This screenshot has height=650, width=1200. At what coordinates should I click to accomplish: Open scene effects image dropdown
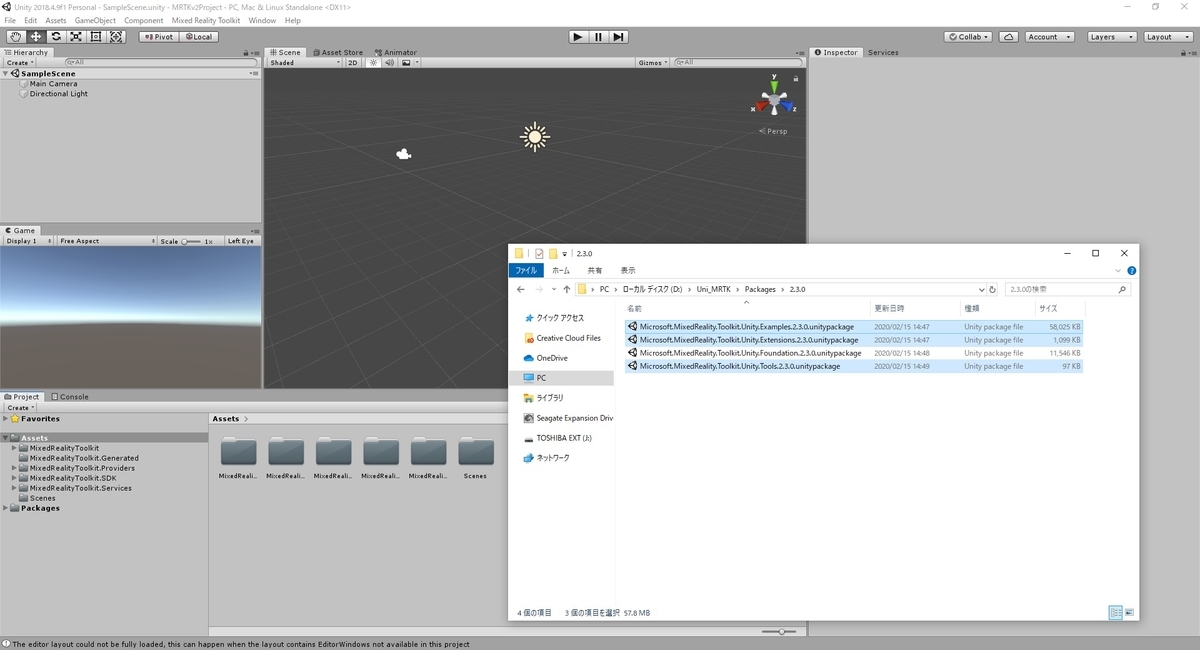click(408, 63)
